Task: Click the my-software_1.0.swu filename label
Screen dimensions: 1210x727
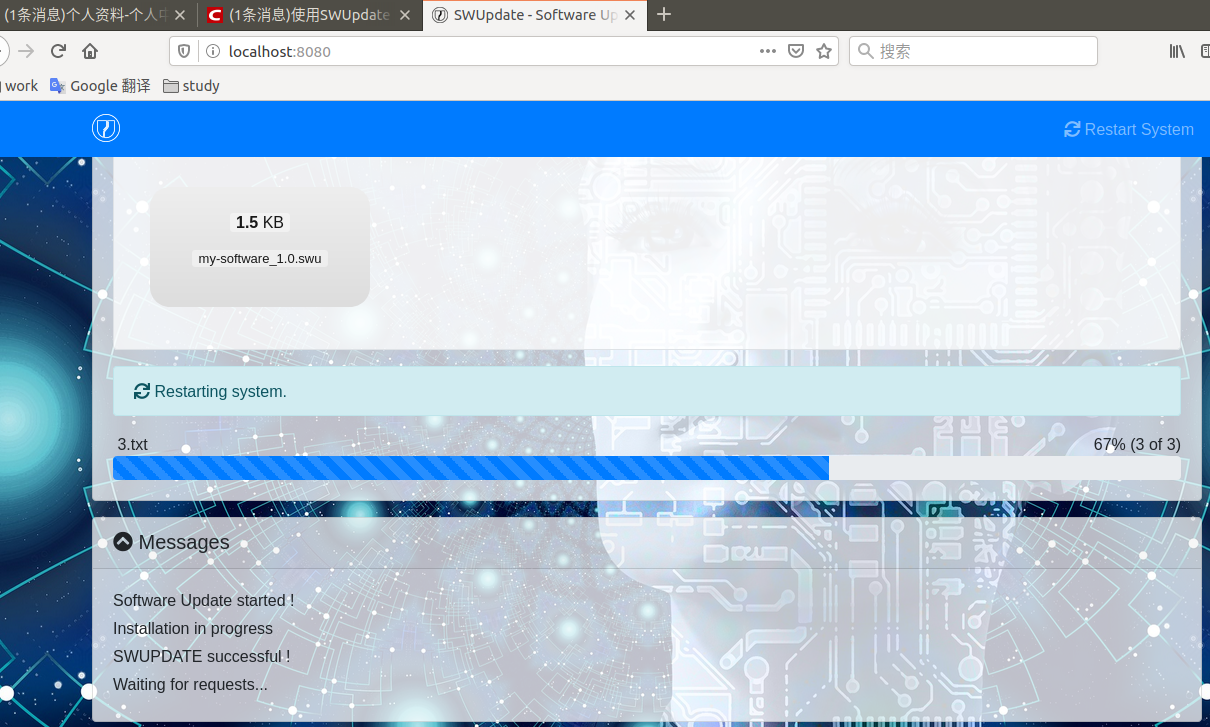Action: click(x=260, y=258)
